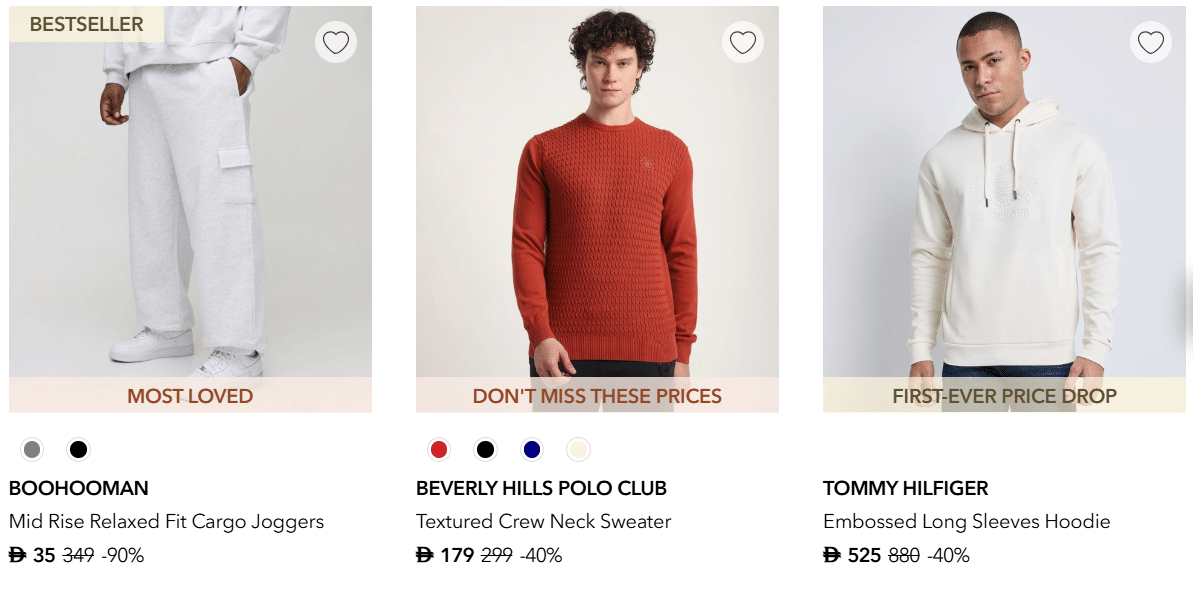This screenshot has height=593, width=1193.
Task: Choose red swatch for crew neck sweater
Action: (x=438, y=450)
